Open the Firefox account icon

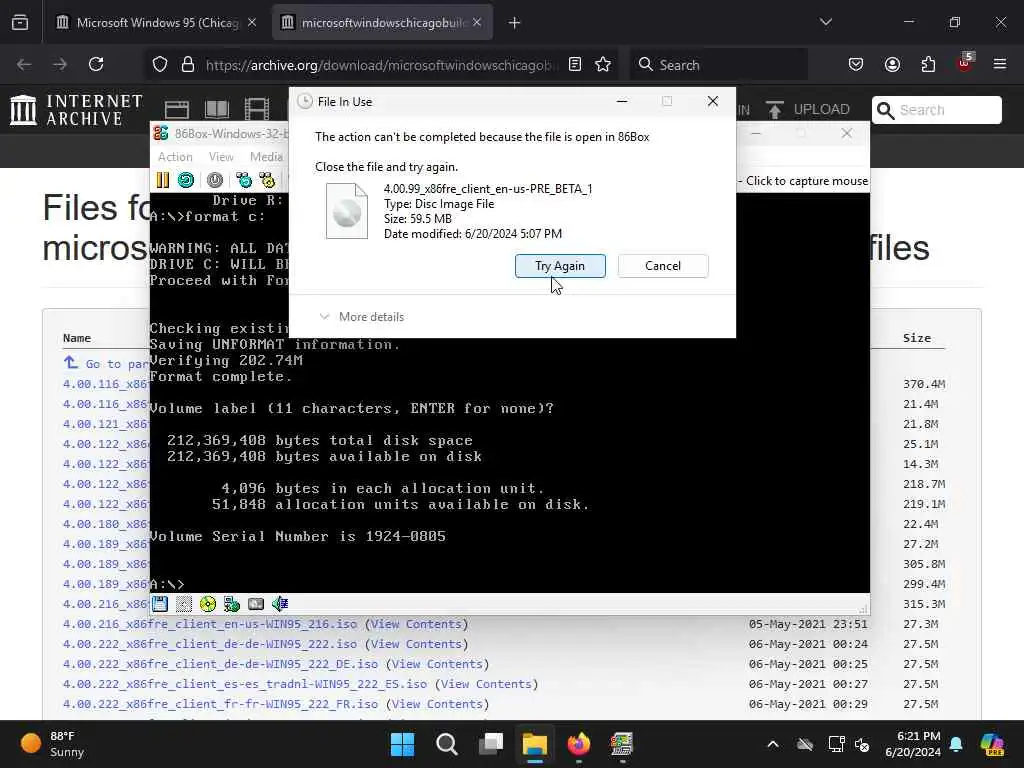pyautogui.click(x=892, y=64)
